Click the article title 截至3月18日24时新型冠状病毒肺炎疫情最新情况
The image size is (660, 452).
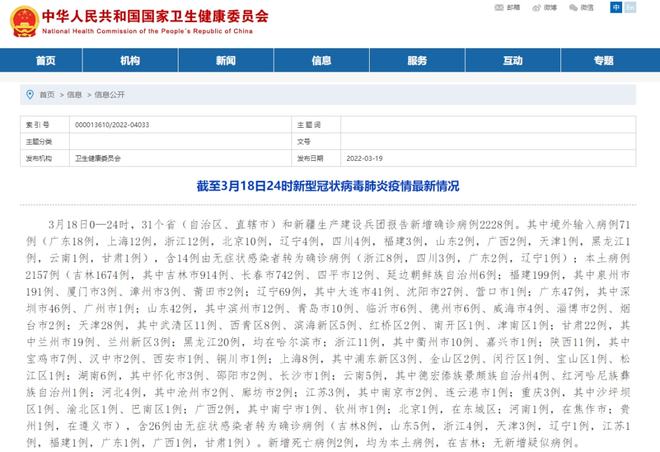[x=328, y=186]
